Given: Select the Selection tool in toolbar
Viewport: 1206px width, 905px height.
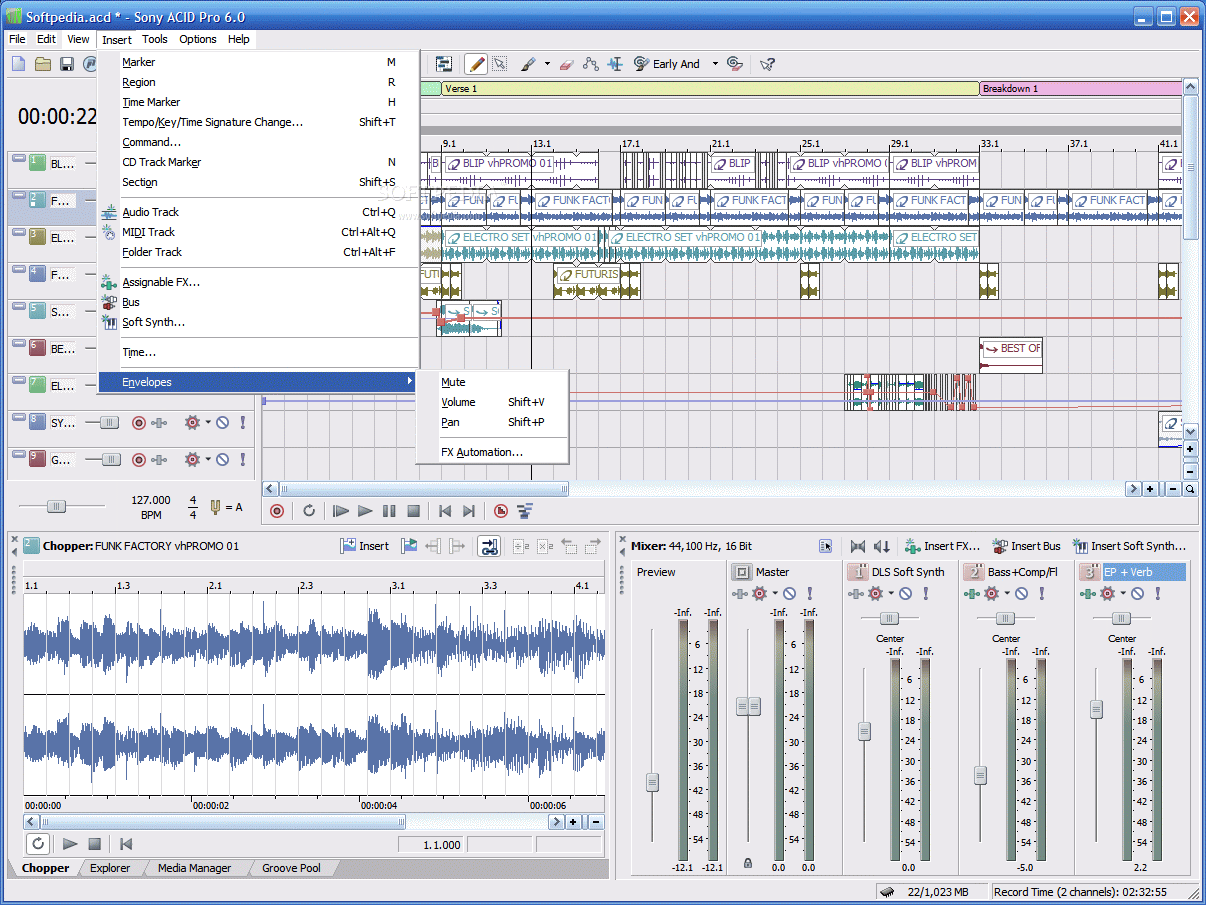Looking at the screenshot, I should point(499,64).
